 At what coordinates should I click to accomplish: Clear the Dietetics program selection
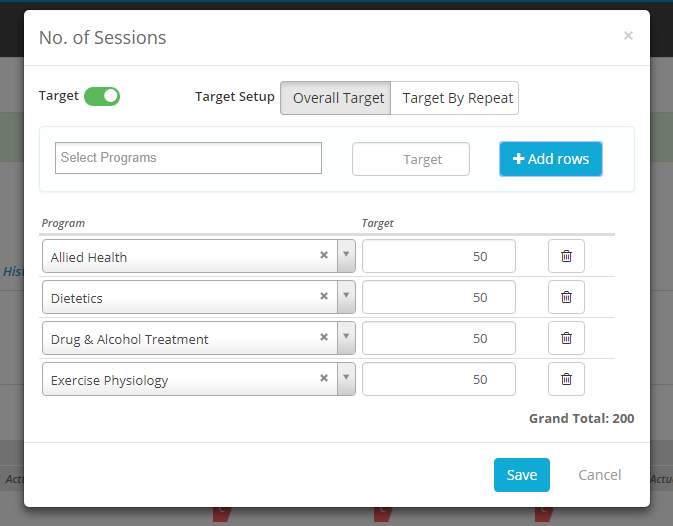pyautogui.click(x=324, y=297)
